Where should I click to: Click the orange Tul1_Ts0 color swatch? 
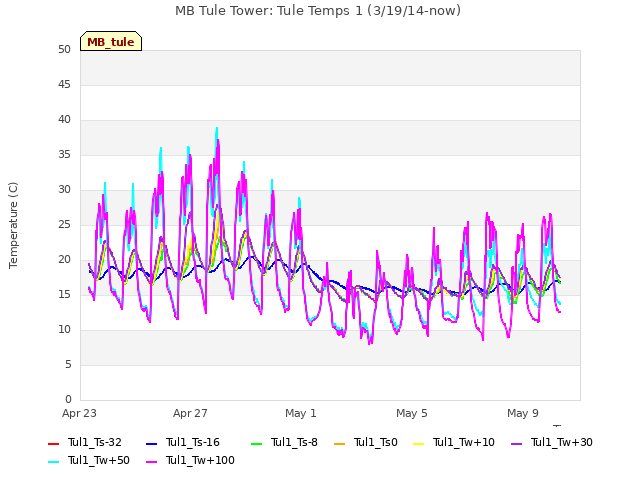pyautogui.click(x=340, y=444)
